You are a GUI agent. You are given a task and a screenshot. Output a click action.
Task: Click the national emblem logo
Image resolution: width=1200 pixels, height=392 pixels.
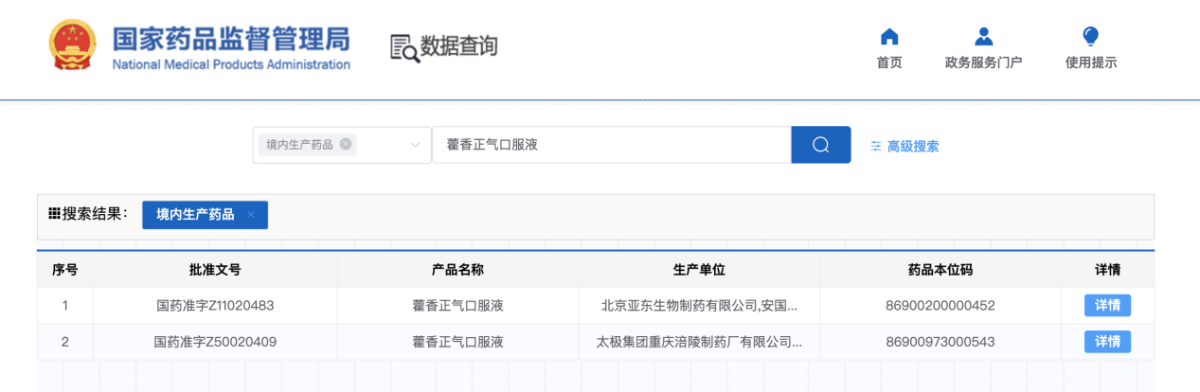pyautogui.click(x=73, y=46)
